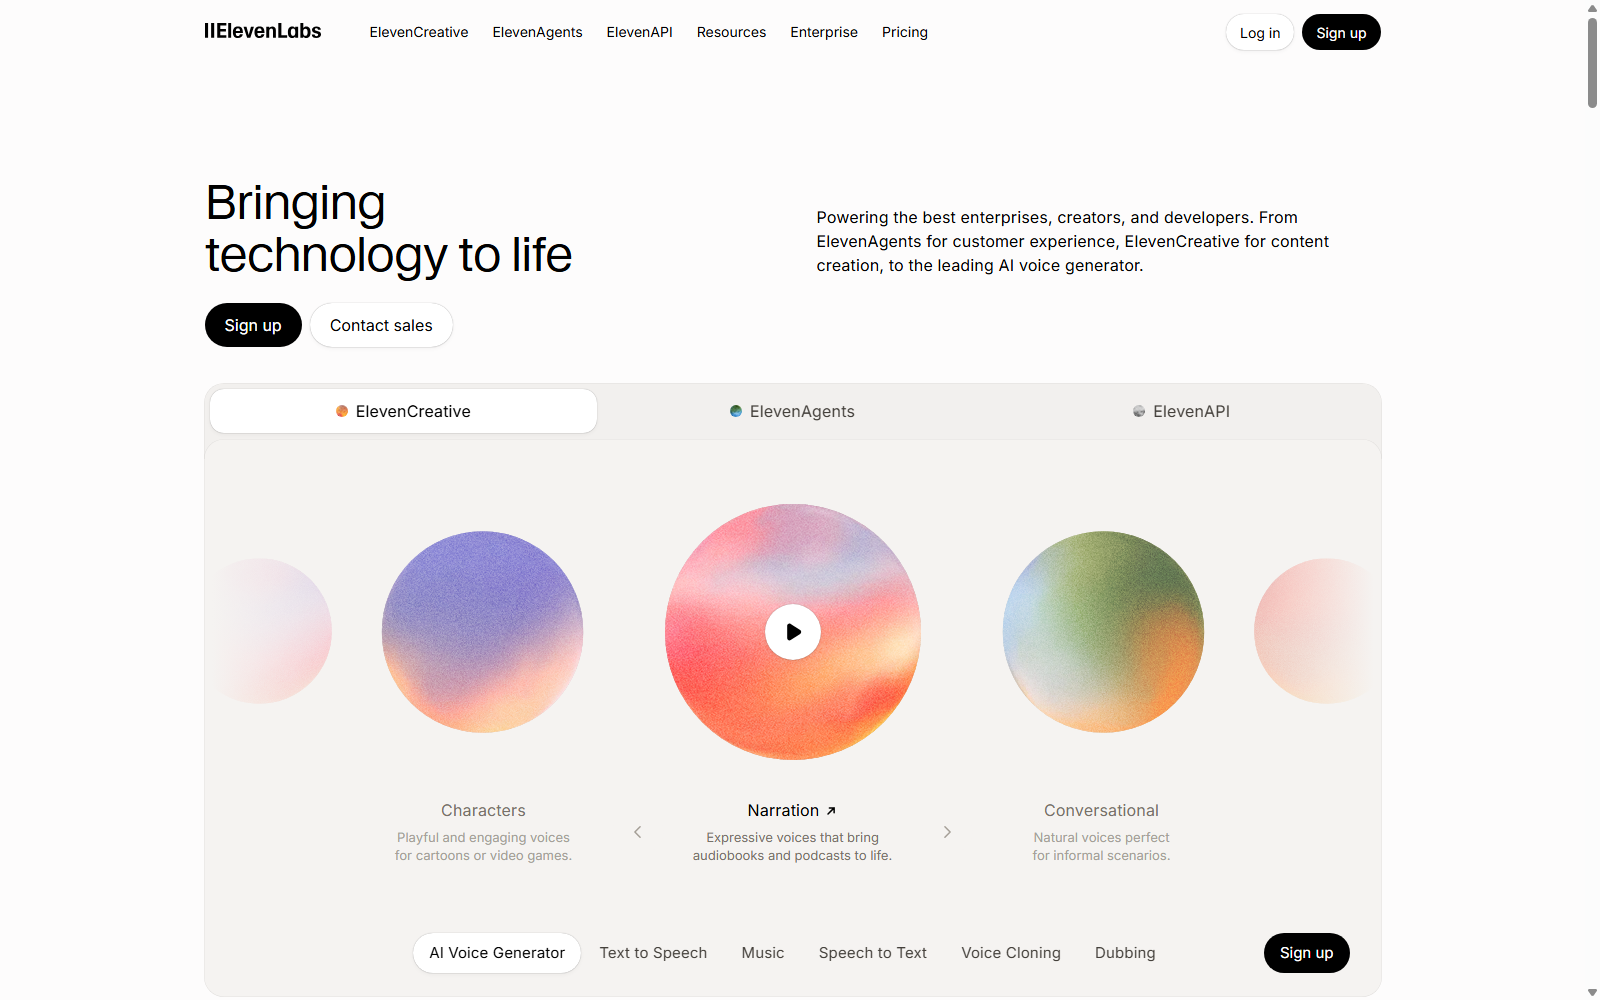Screen dimensions: 1600x1000
Task: Open the Narration arrow link
Action: tap(831, 811)
